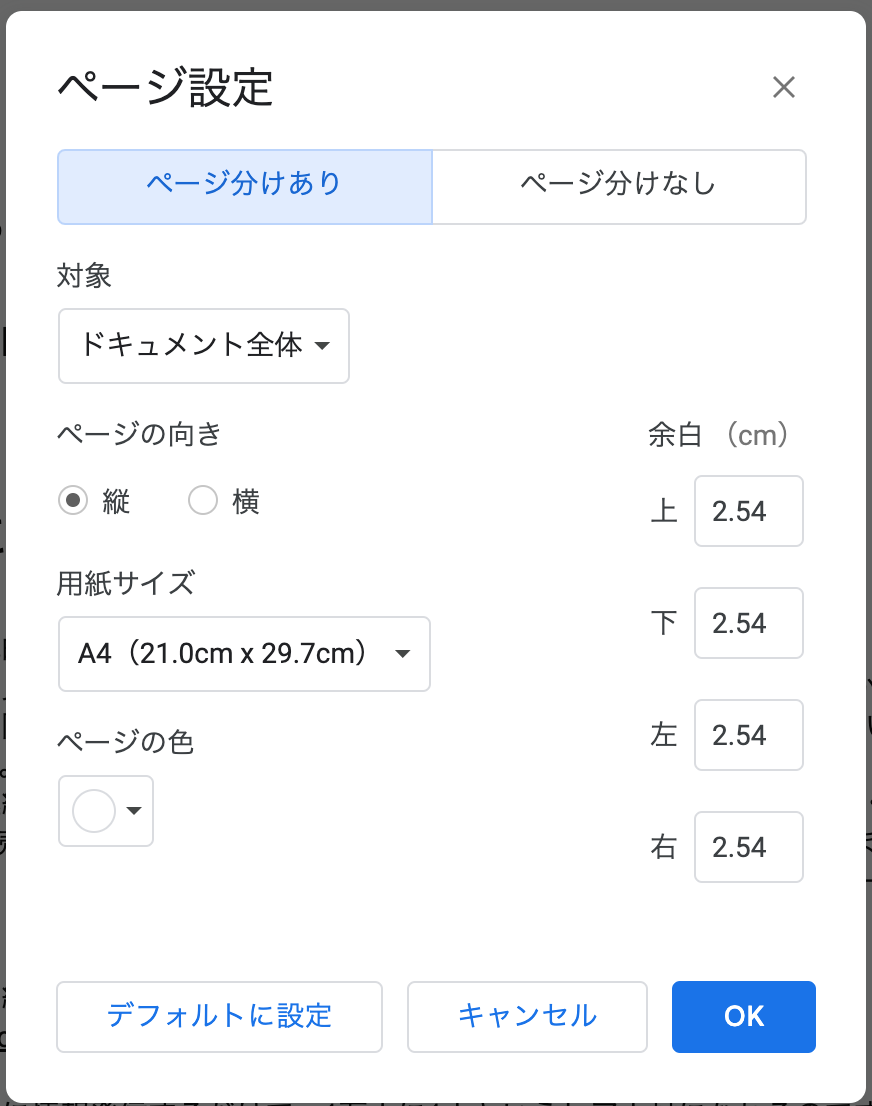Screen dimensions: 872x1106
Task: Click the left margin 左 input field
Action: (x=748, y=735)
